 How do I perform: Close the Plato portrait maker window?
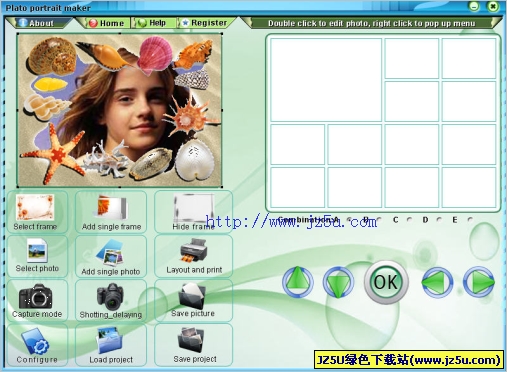(x=493, y=6)
